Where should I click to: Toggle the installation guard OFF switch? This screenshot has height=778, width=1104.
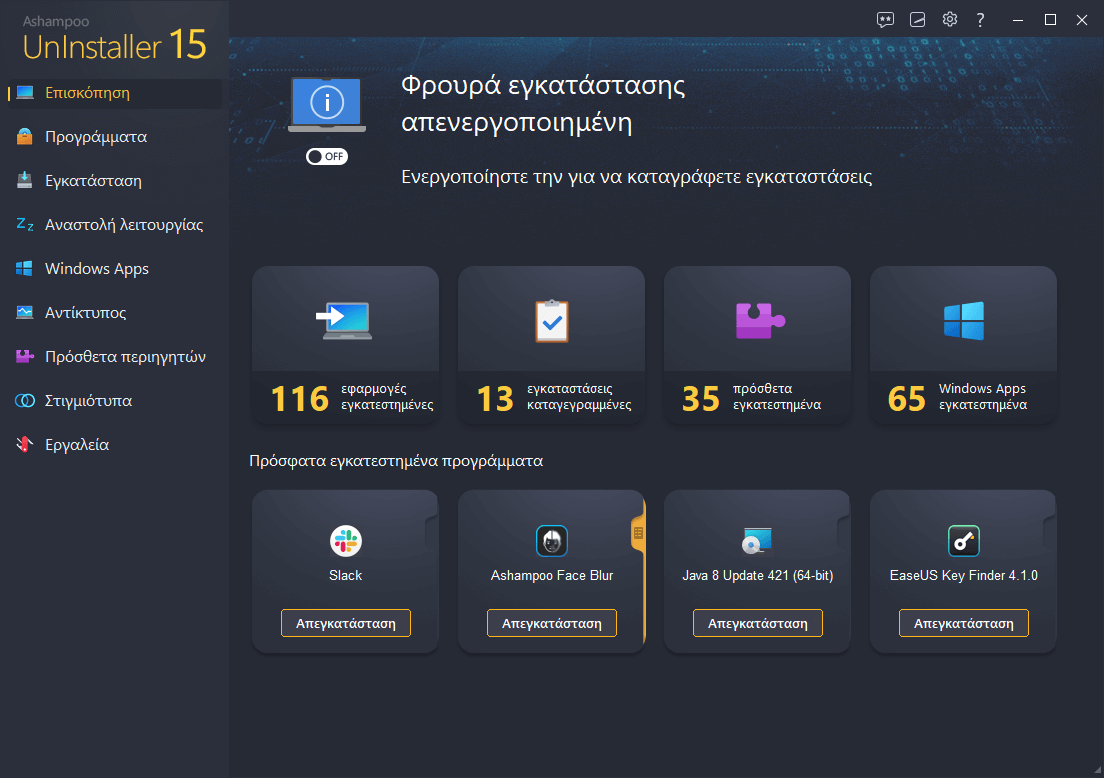click(327, 156)
